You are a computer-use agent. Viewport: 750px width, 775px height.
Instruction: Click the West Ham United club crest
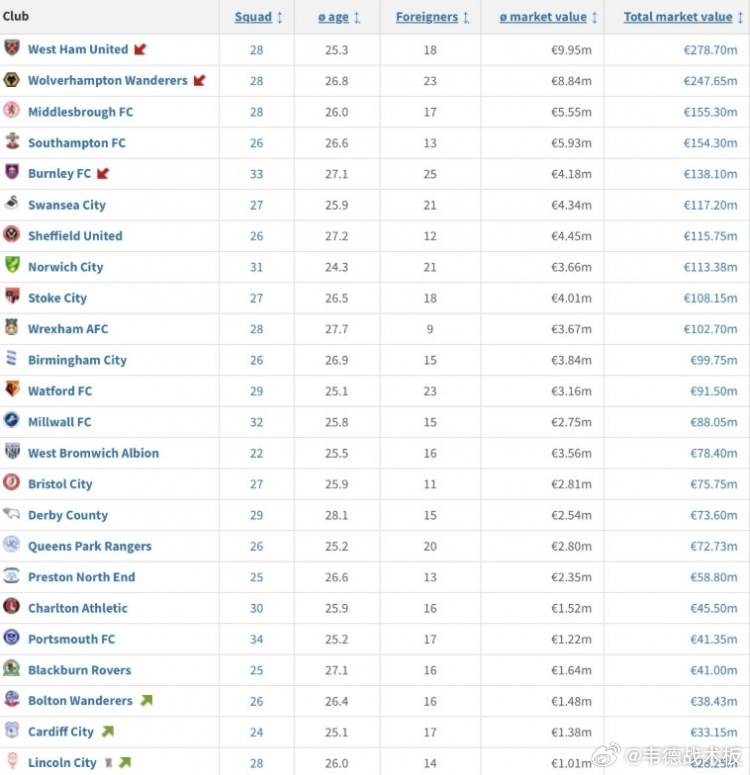pyautogui.click(x=11, y=48)
